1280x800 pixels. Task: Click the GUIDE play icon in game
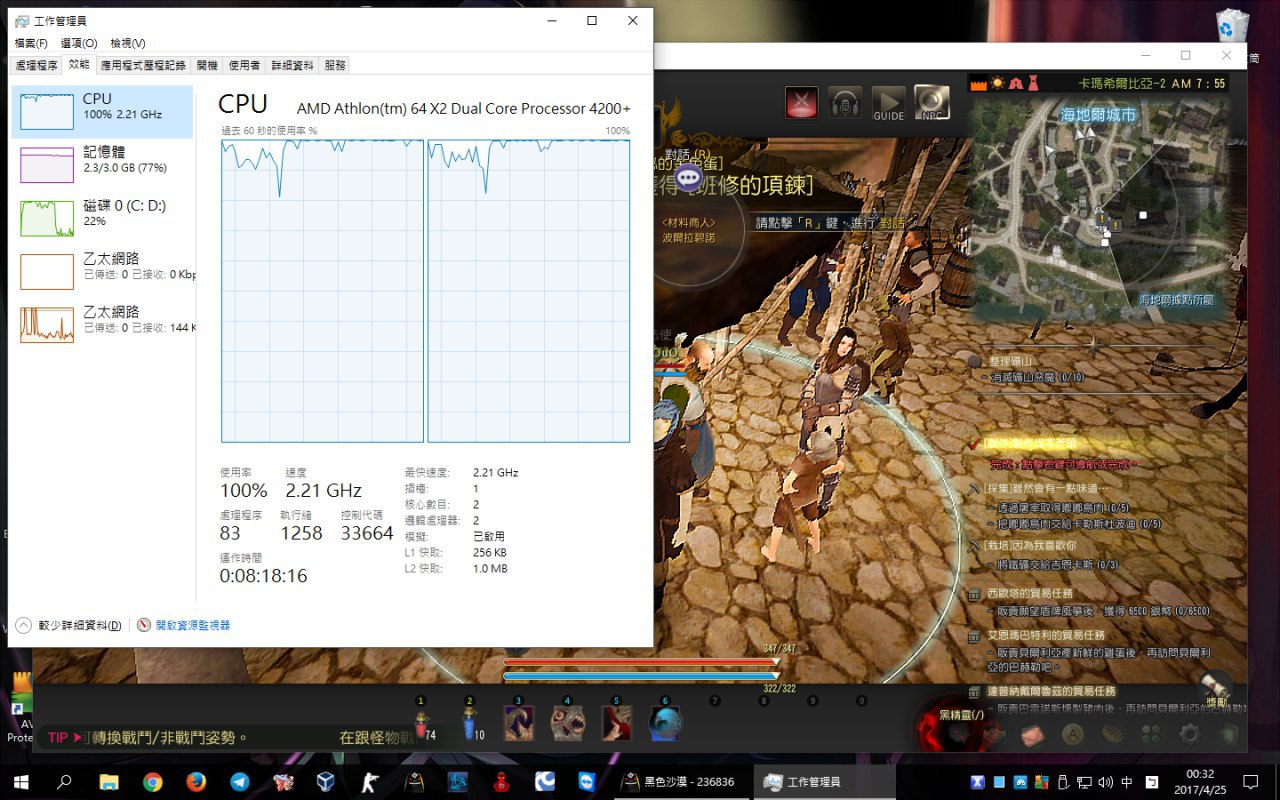pyautogui.click(x=888, y=102)
